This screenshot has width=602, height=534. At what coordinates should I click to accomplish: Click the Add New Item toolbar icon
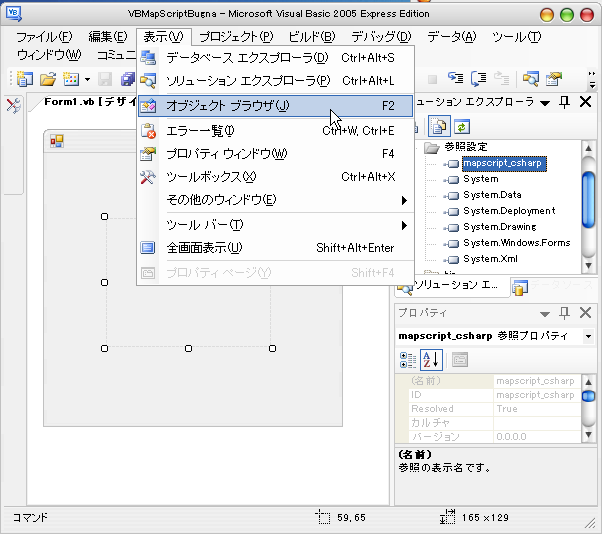(71, 79)
